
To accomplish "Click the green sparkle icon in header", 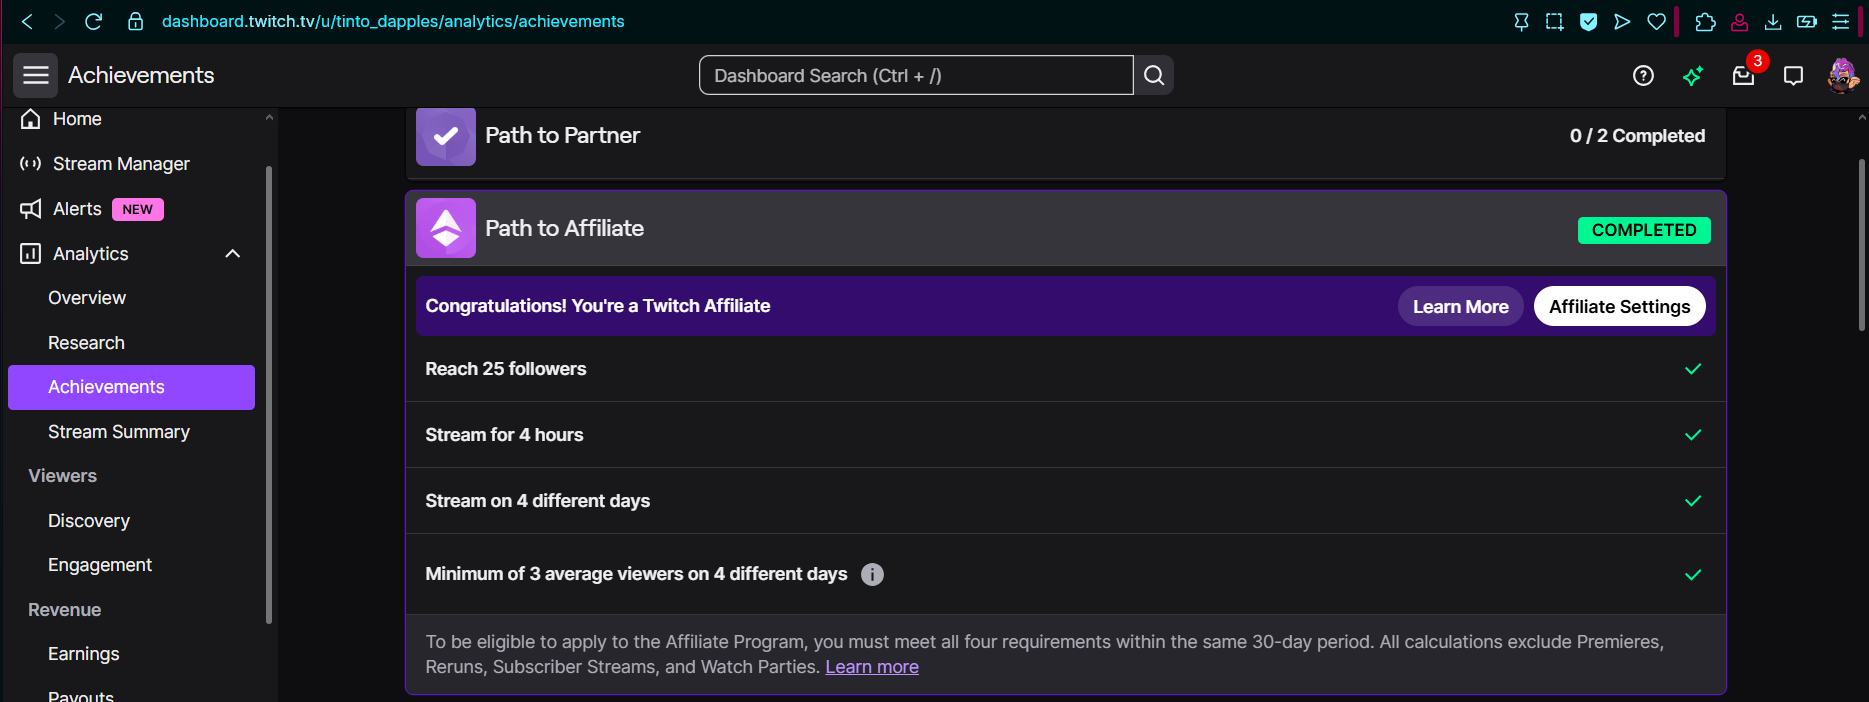I will click(1693, 76).
